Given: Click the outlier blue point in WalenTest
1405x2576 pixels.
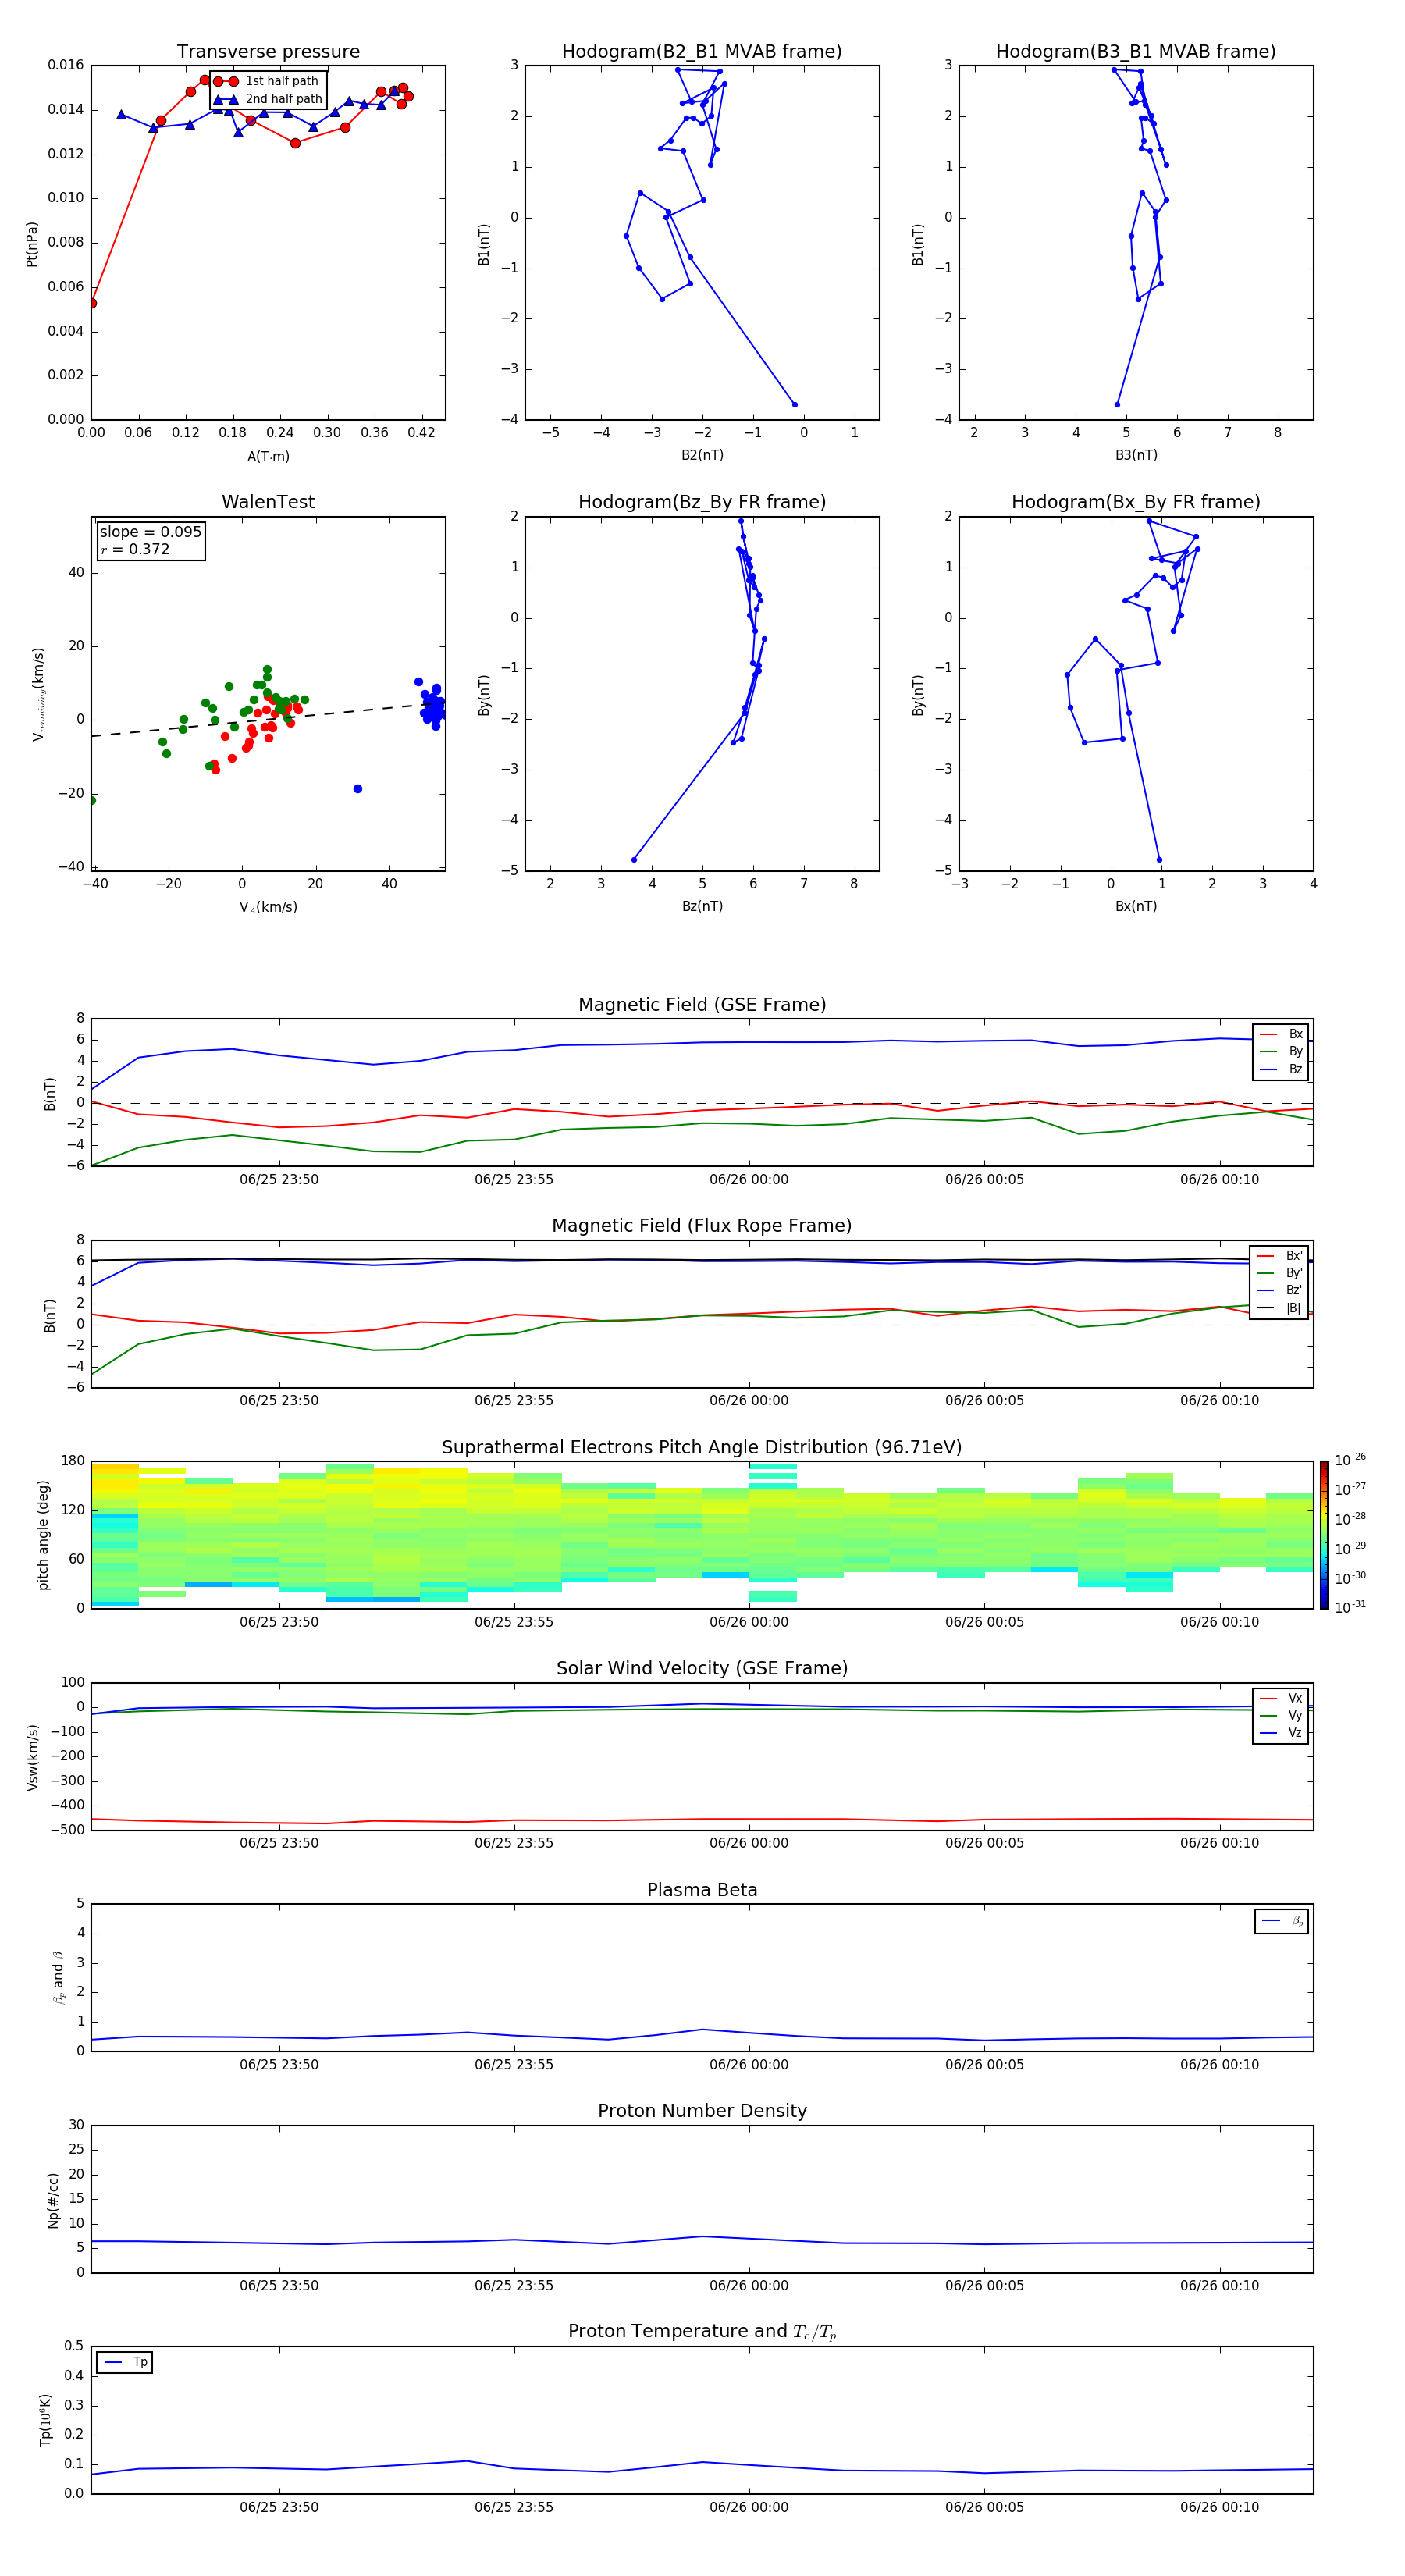Looking at the screenshot, I should (358, 789).
